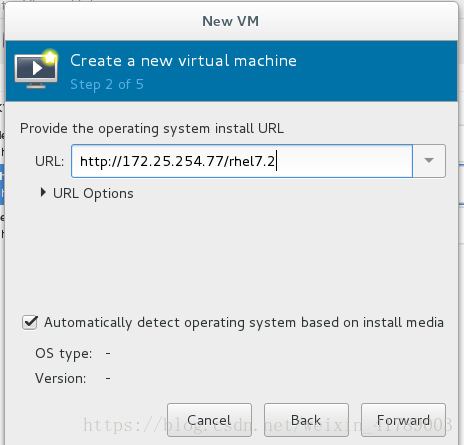Click the 'Step 2 of 5' text

coord(107,85)
